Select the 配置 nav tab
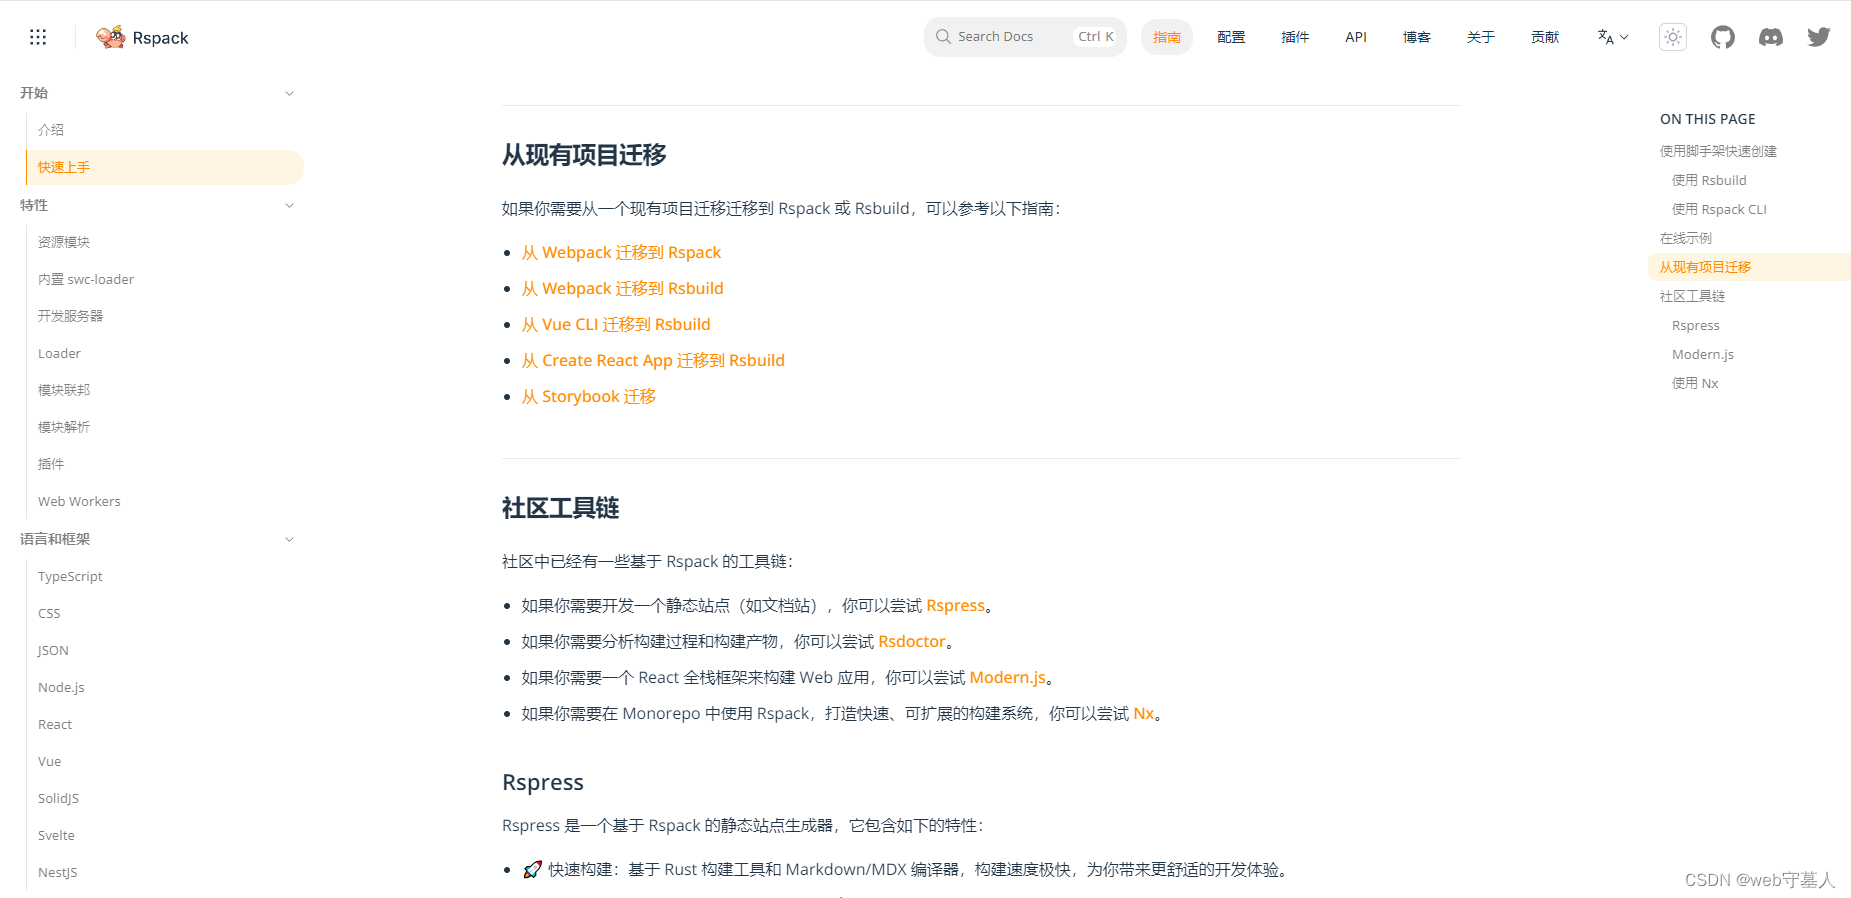The height and width of the screenshot is (898, 1851). point(1231,37)
